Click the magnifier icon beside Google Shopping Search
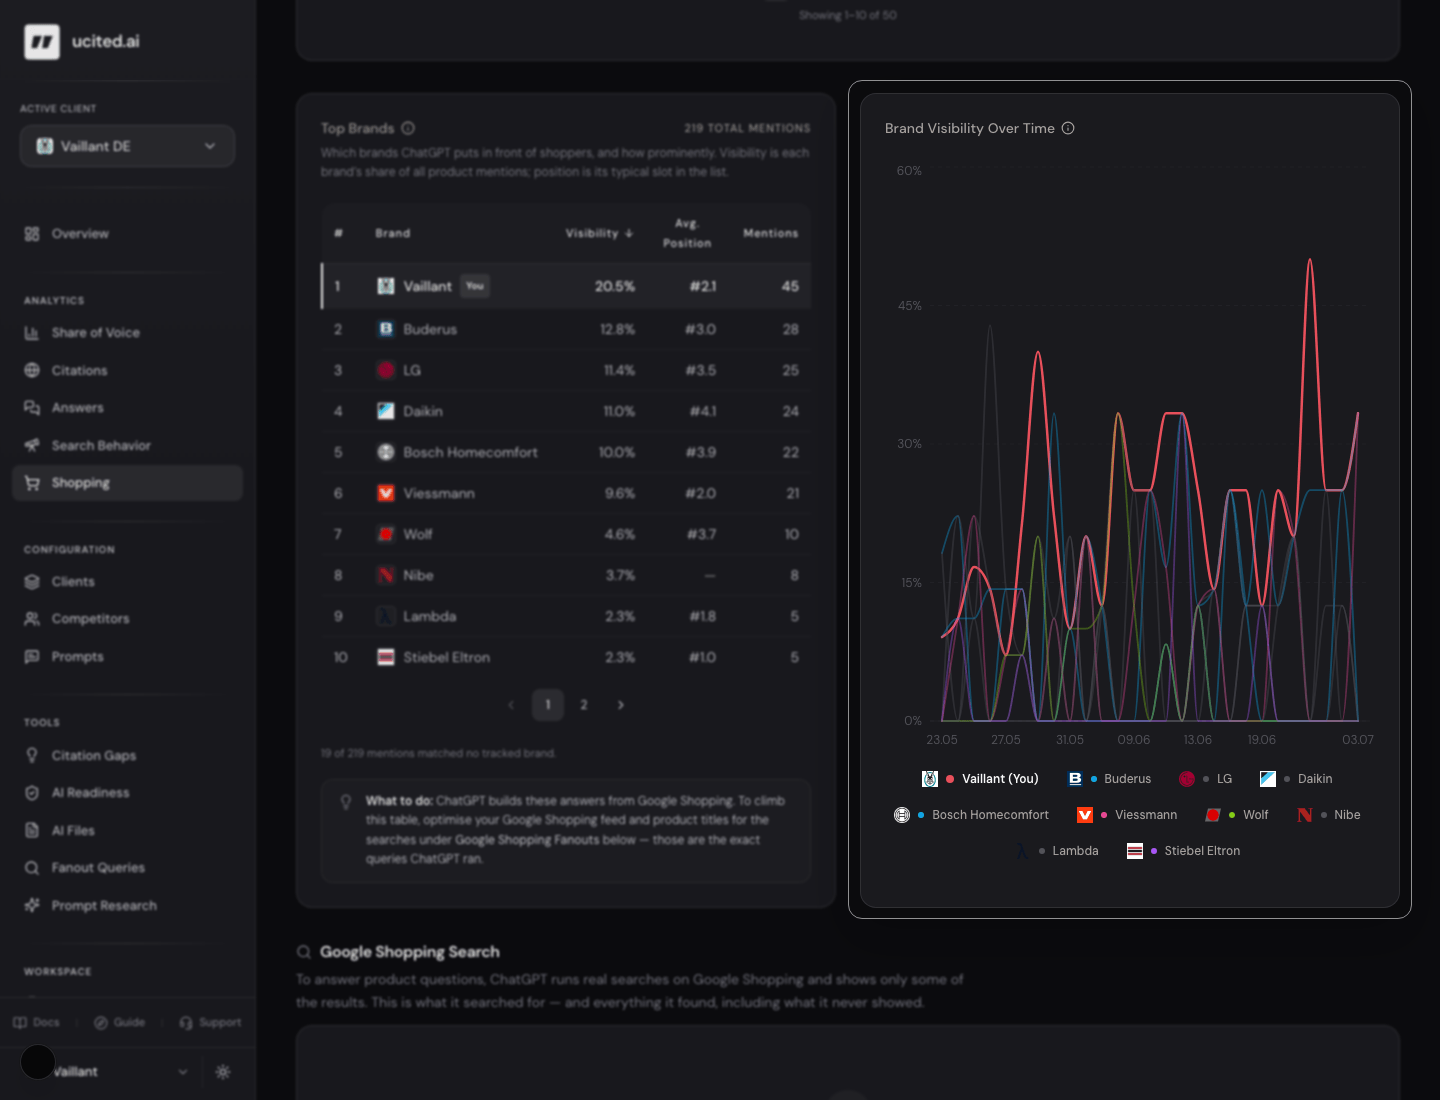Screen dimensions: 1440x1100 click(x=304, y=952)
